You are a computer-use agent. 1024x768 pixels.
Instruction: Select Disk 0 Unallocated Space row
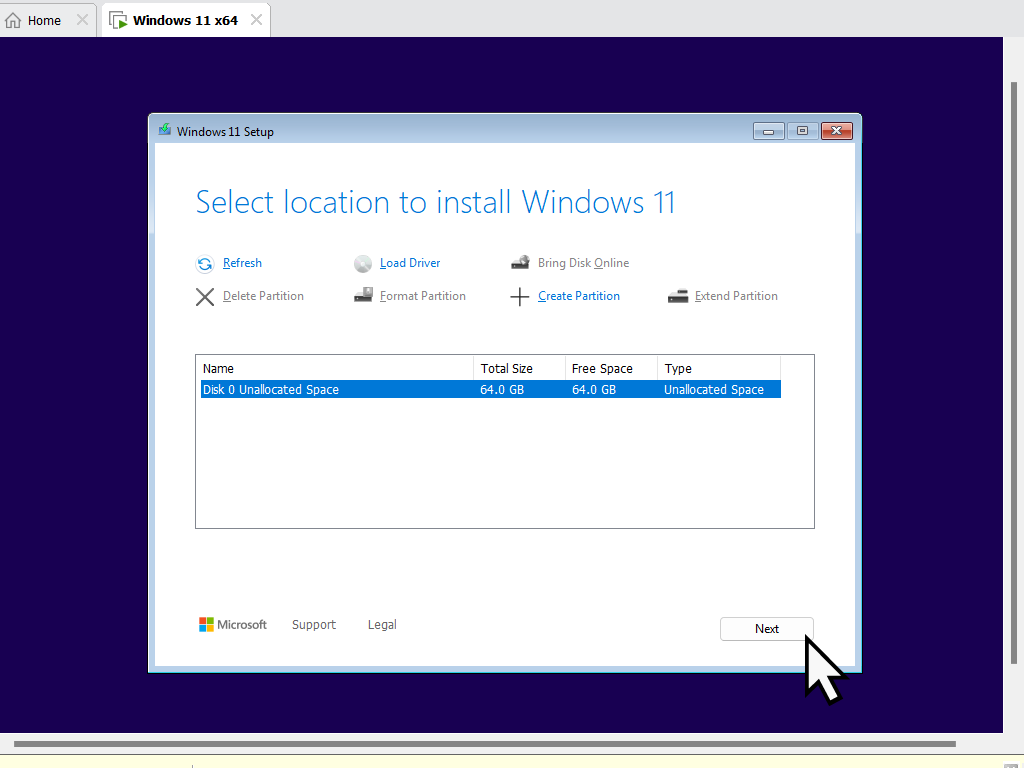(270, 389)
